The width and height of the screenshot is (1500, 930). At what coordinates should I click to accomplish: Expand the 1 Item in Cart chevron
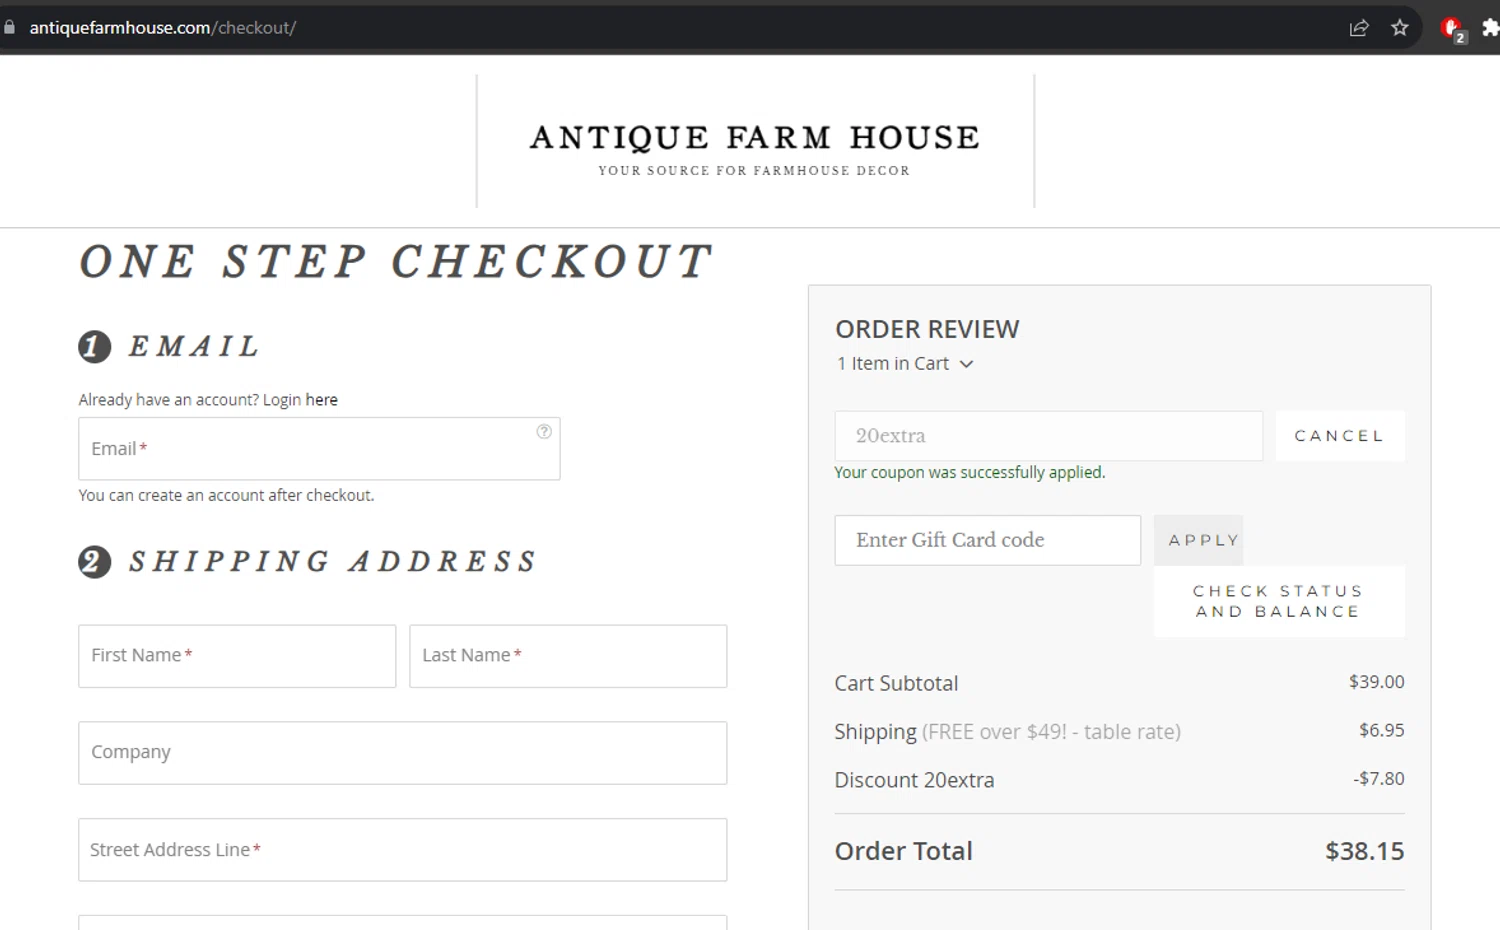coord(966,364)
